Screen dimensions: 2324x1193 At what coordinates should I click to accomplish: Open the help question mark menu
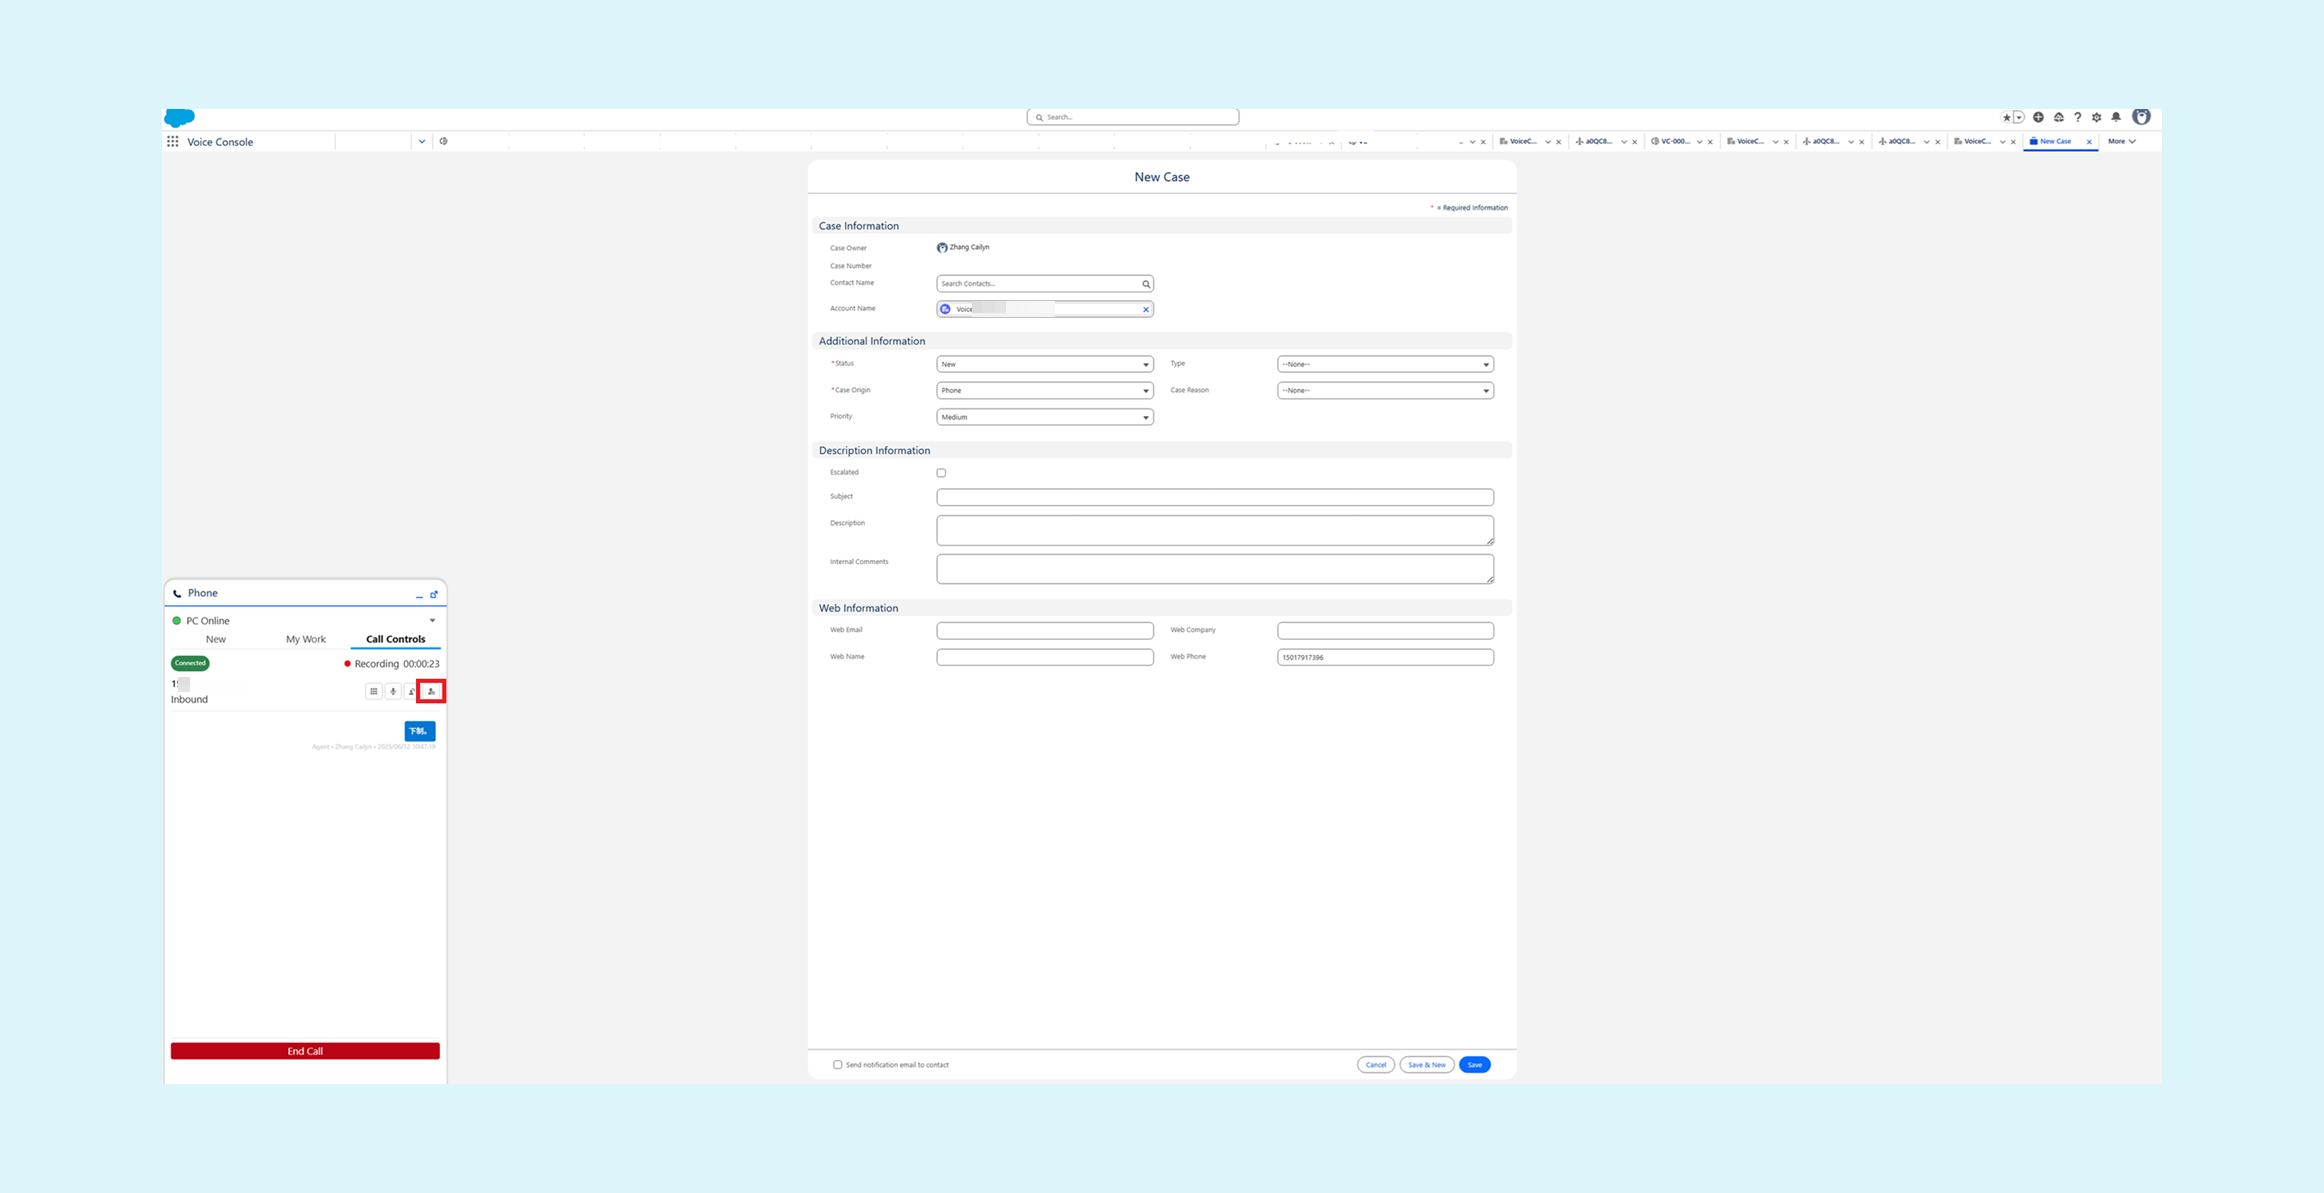pos(2077,117)
